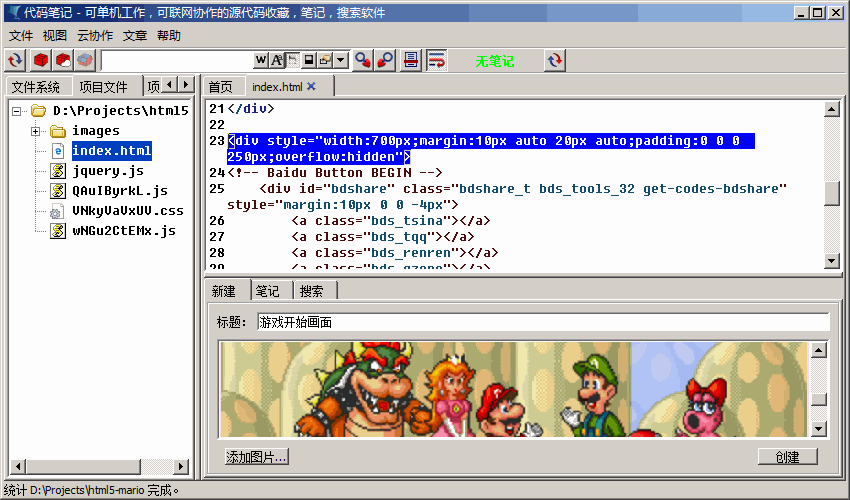850x500 pixels.
Task: Click the right arrow of tree horizontal scrollbar
Action: pos(181,466)
